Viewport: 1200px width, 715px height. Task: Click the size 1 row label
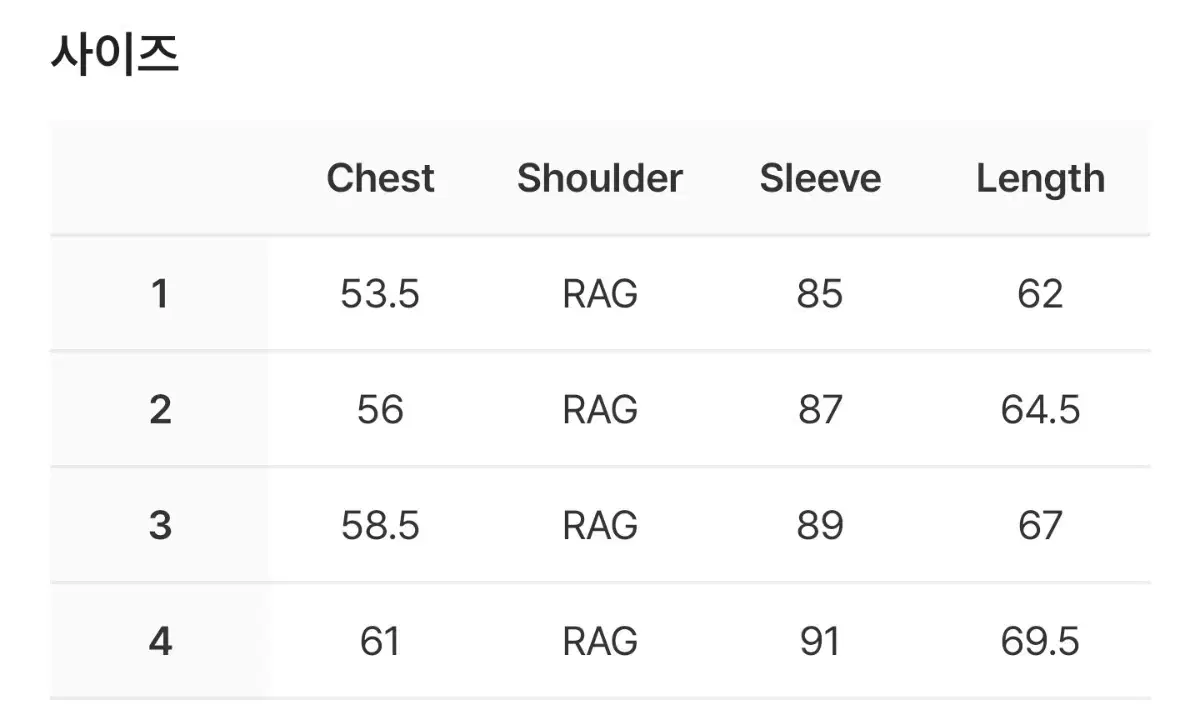point(160,294)
